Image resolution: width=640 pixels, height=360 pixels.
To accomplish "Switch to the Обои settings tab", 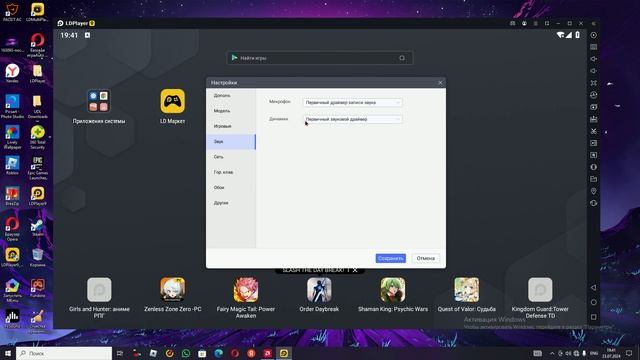I will pos(231,188).
